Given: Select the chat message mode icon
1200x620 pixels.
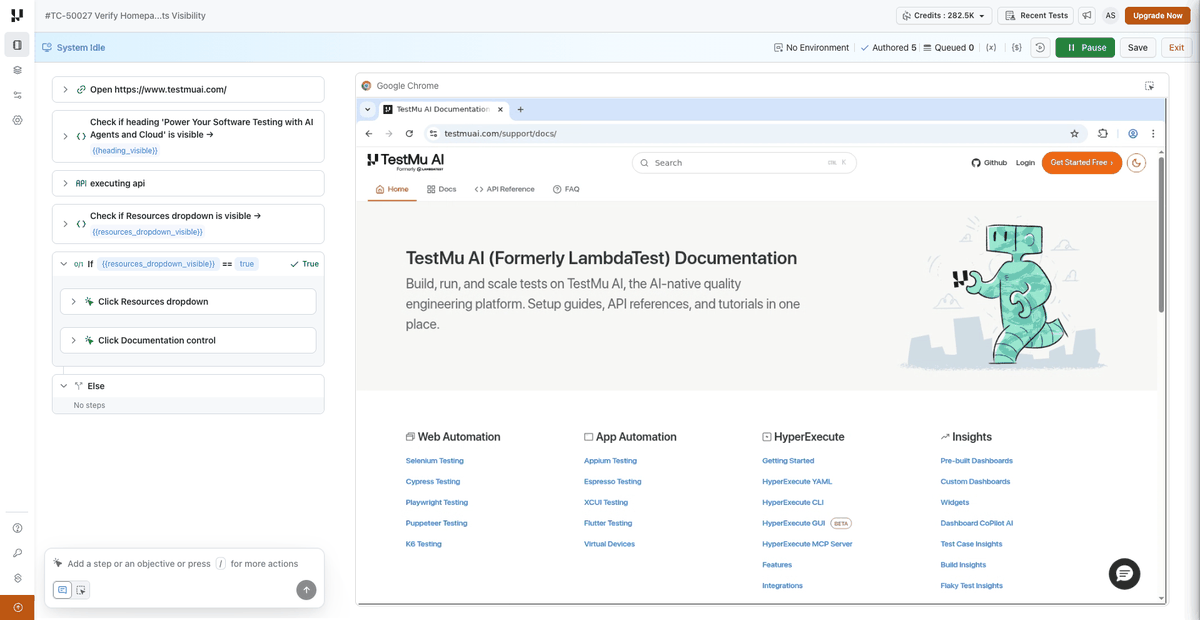Looking at the screenshot, I should pyautogui.click(x=63, y=590).
